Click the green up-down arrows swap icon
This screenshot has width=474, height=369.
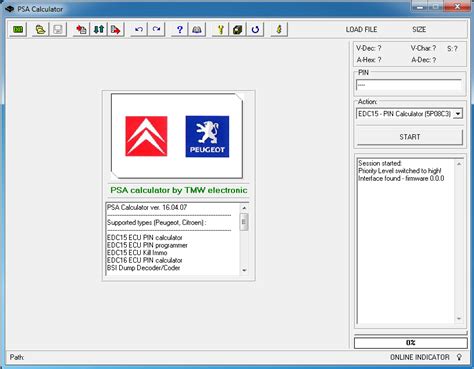[x=98, y=30]
